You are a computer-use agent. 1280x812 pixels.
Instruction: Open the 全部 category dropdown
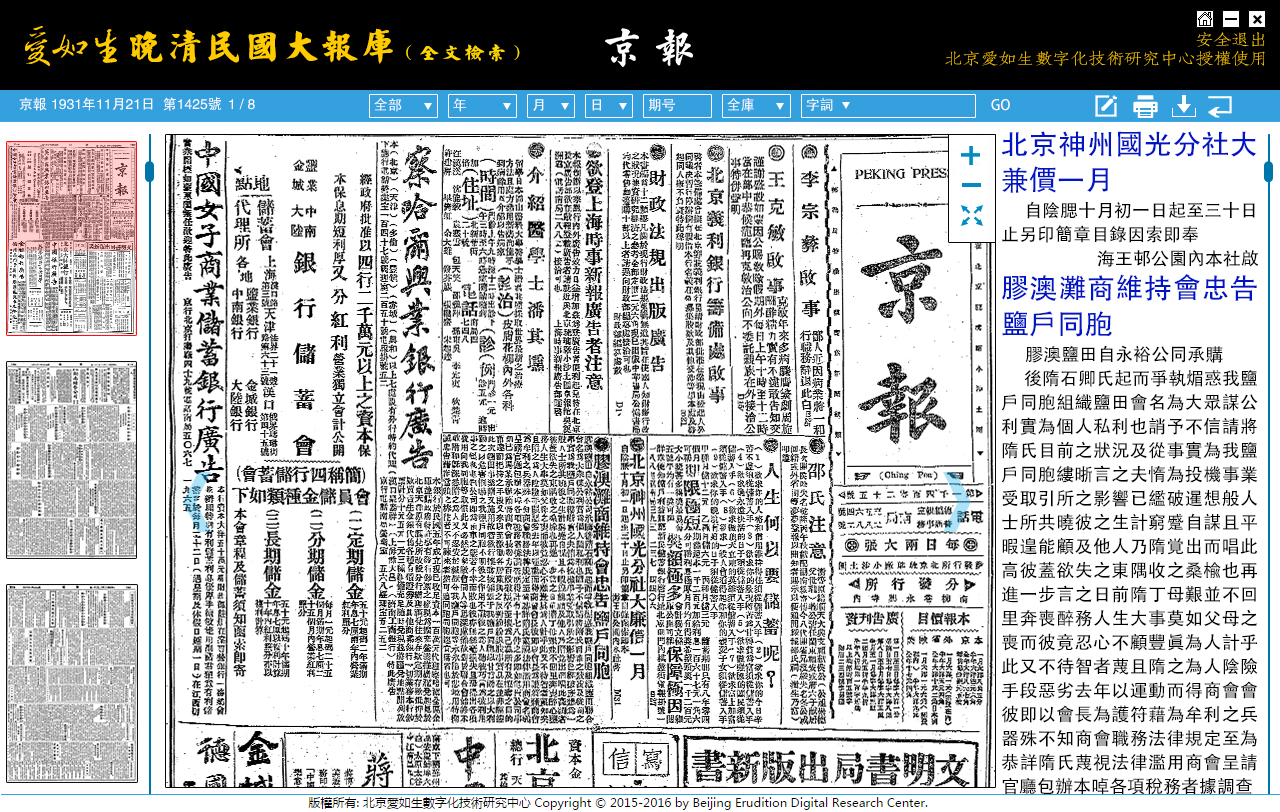[403, 105]
